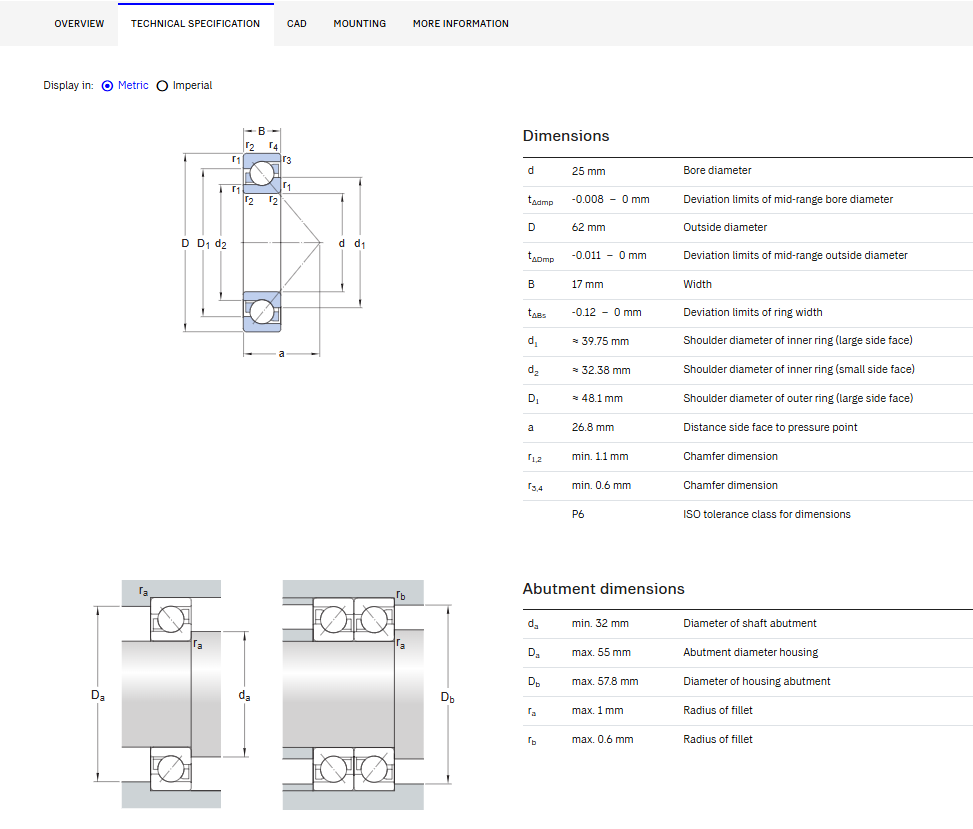
Task: Click the bearing cross-section dimension drawing
Action: (273, 242)
